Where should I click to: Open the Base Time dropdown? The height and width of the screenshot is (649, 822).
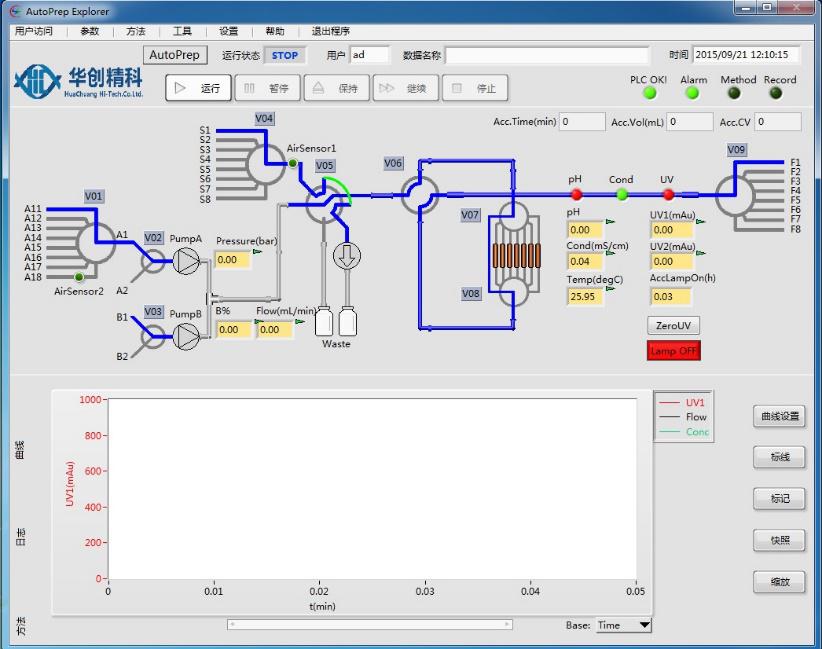[623, 625]
